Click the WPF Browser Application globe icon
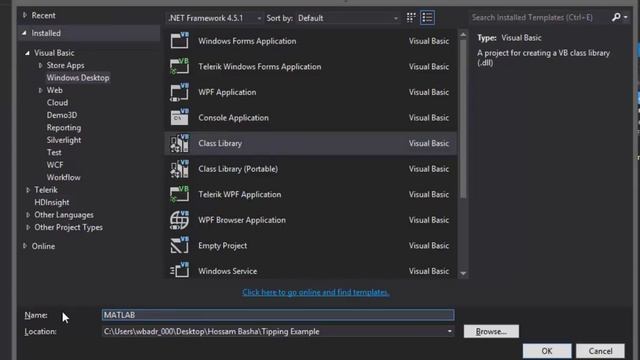Screen dimensions: 640x360 click(x=180, y=220)
